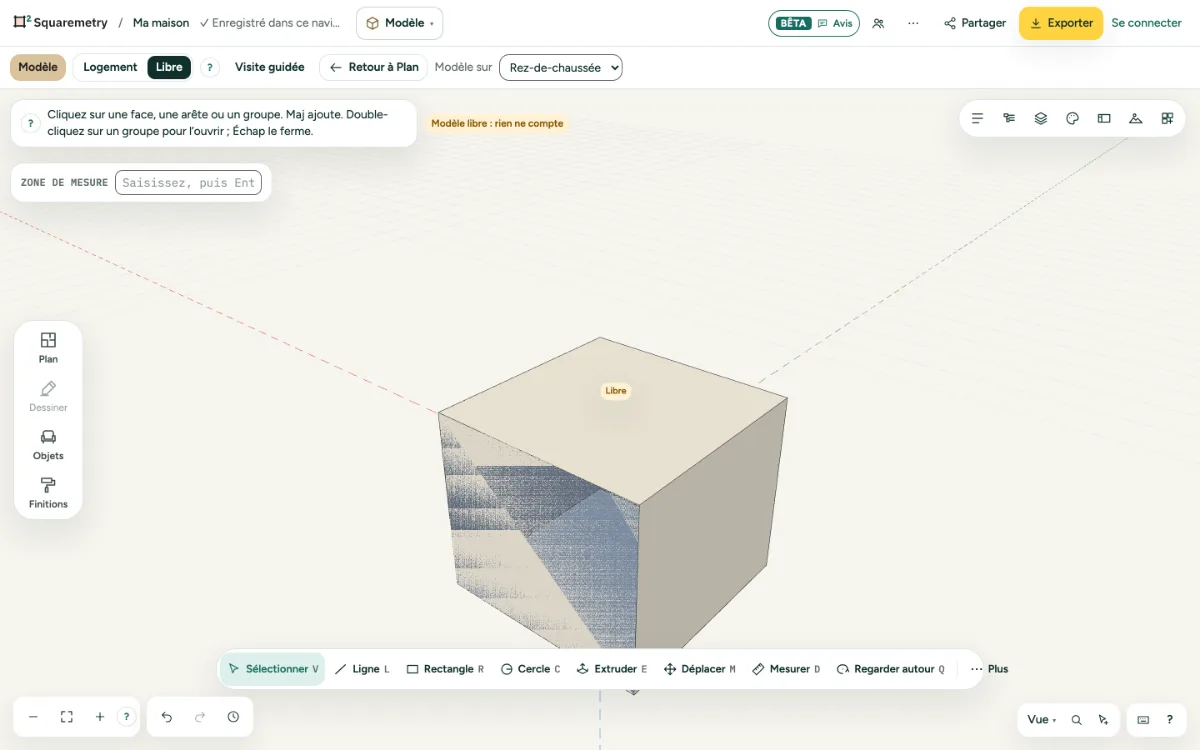Open the color palette icon panel
This screenshot has width=1200, height=750.
1072,118
